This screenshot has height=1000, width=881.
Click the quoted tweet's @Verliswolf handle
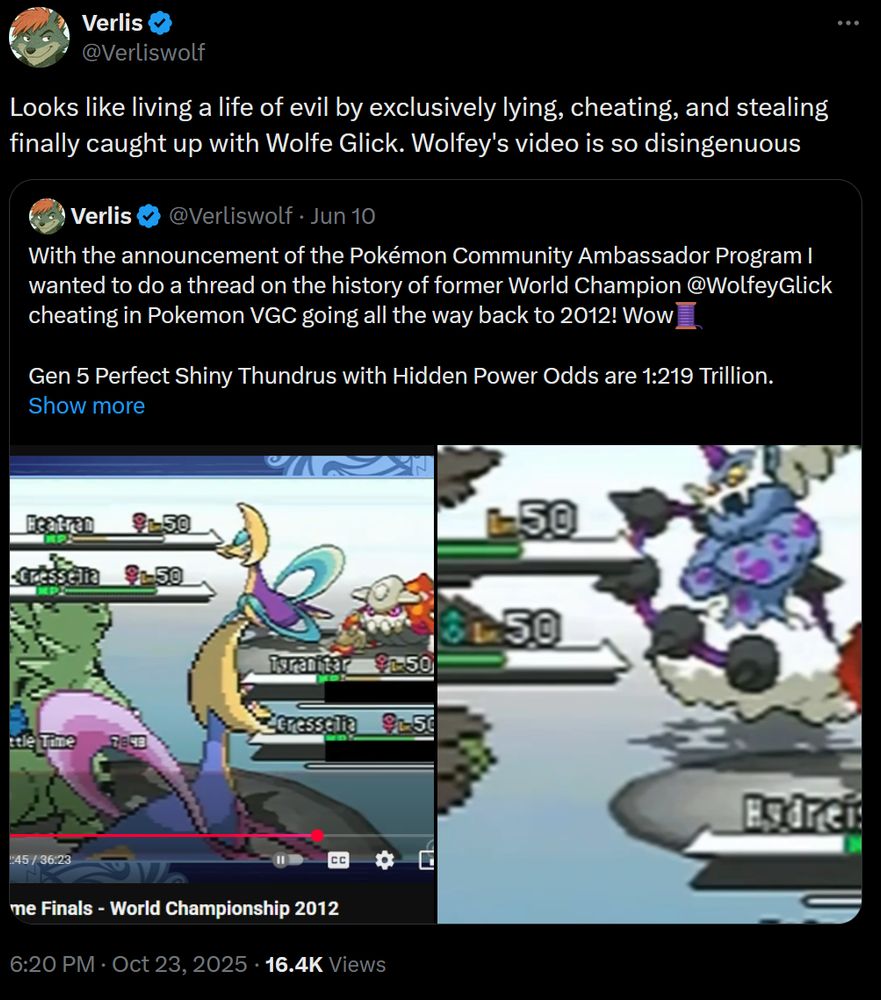point(230,216)
